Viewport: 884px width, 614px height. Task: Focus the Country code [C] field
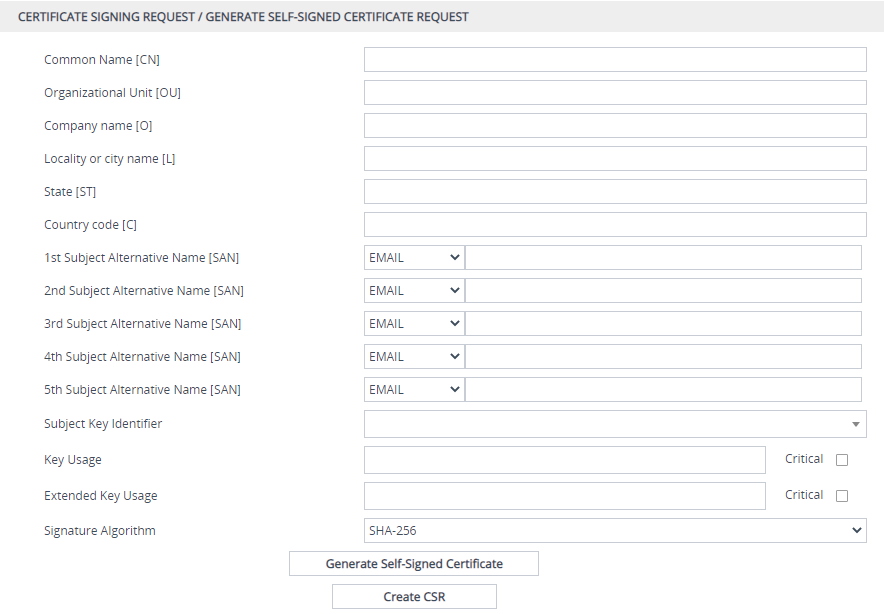tap(615, 225)
